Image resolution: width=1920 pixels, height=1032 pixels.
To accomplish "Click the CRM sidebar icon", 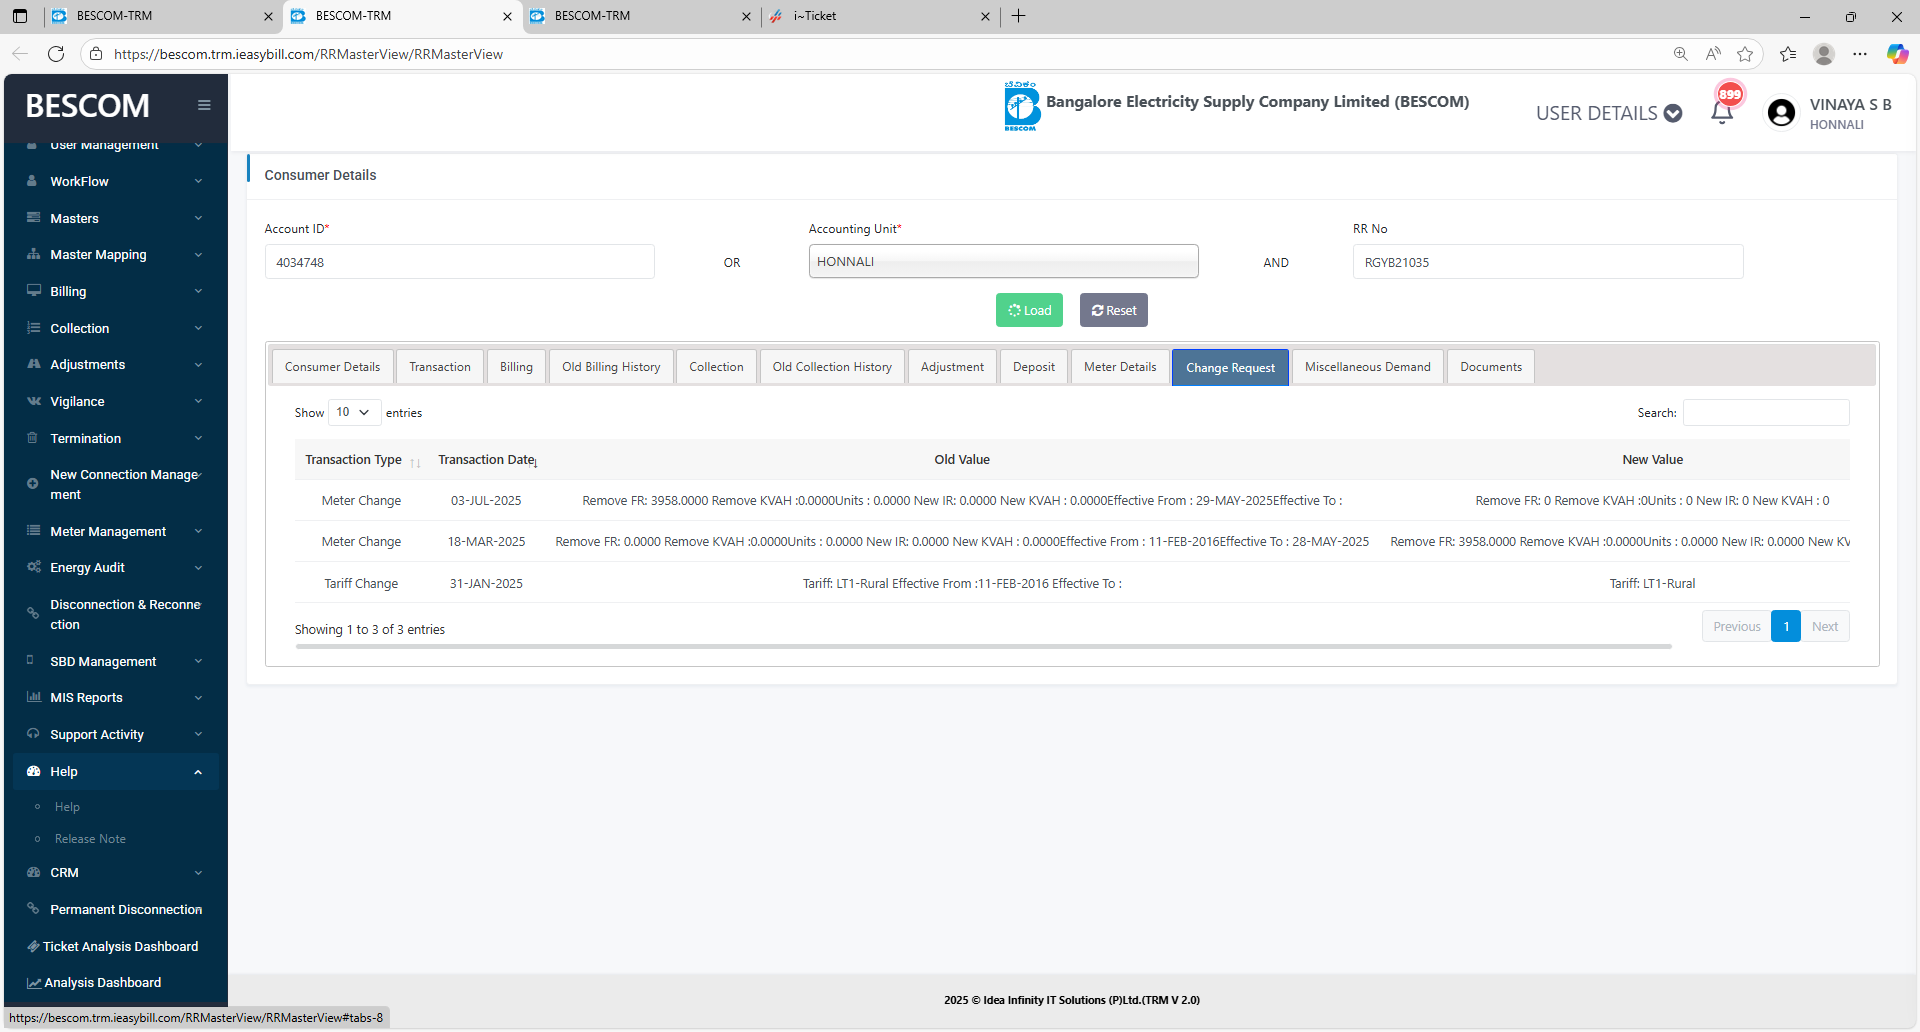I will (33, 872).
